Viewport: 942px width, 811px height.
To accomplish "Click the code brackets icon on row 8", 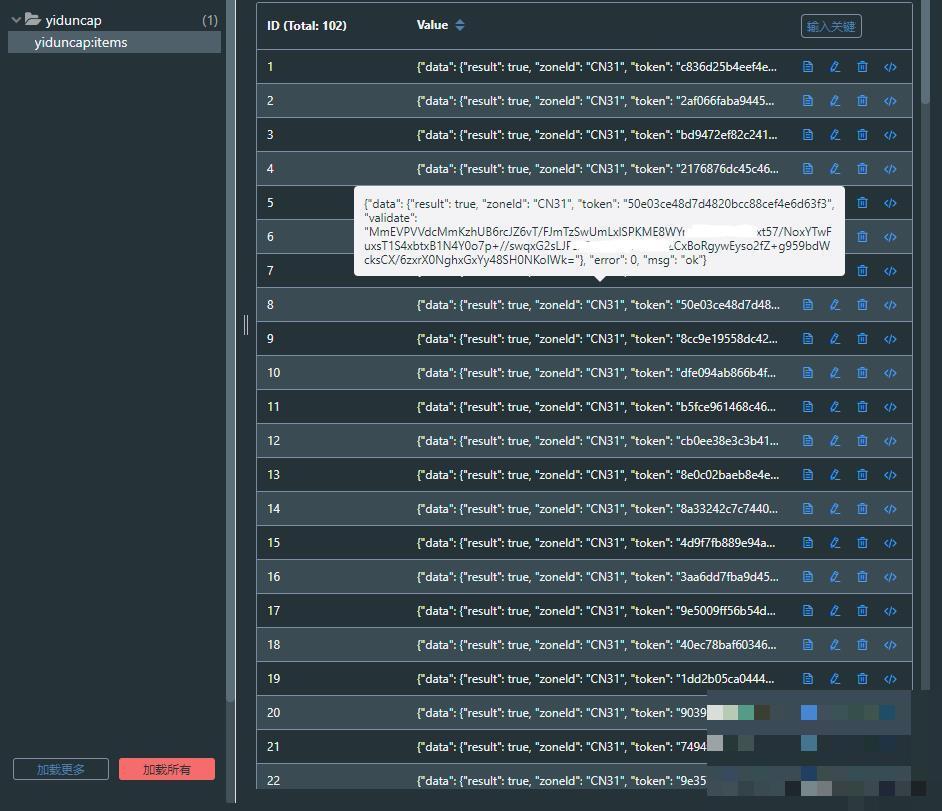I will [x=890, y=305].
